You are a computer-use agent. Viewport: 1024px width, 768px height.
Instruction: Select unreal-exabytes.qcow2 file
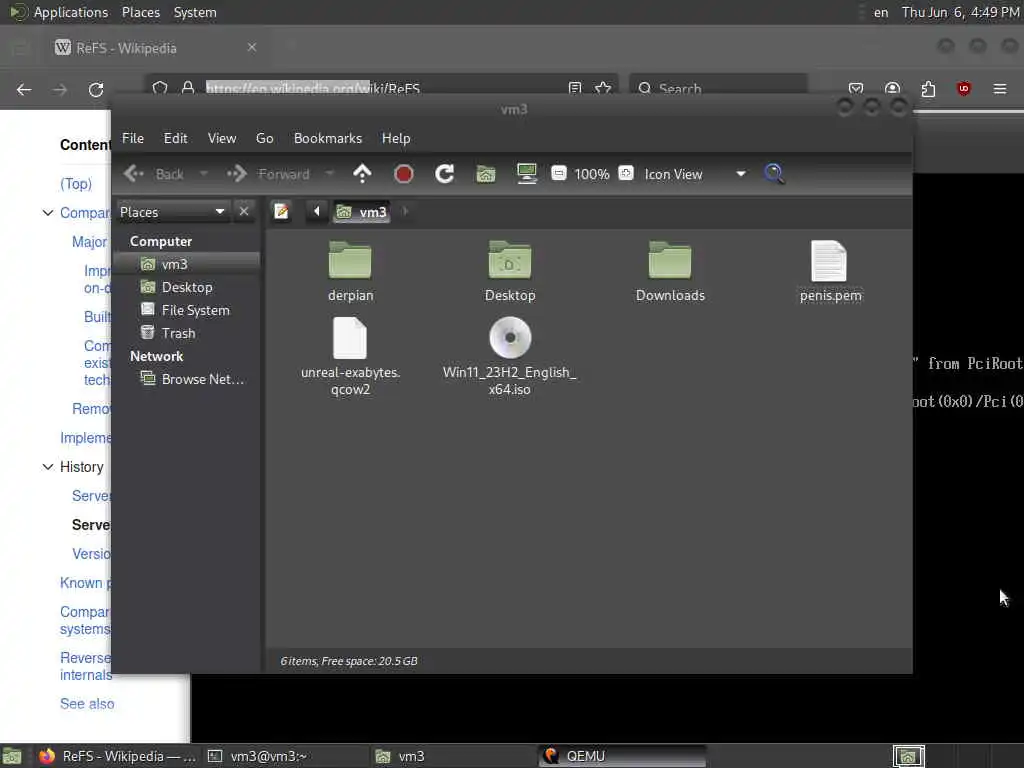pos(350,357)
